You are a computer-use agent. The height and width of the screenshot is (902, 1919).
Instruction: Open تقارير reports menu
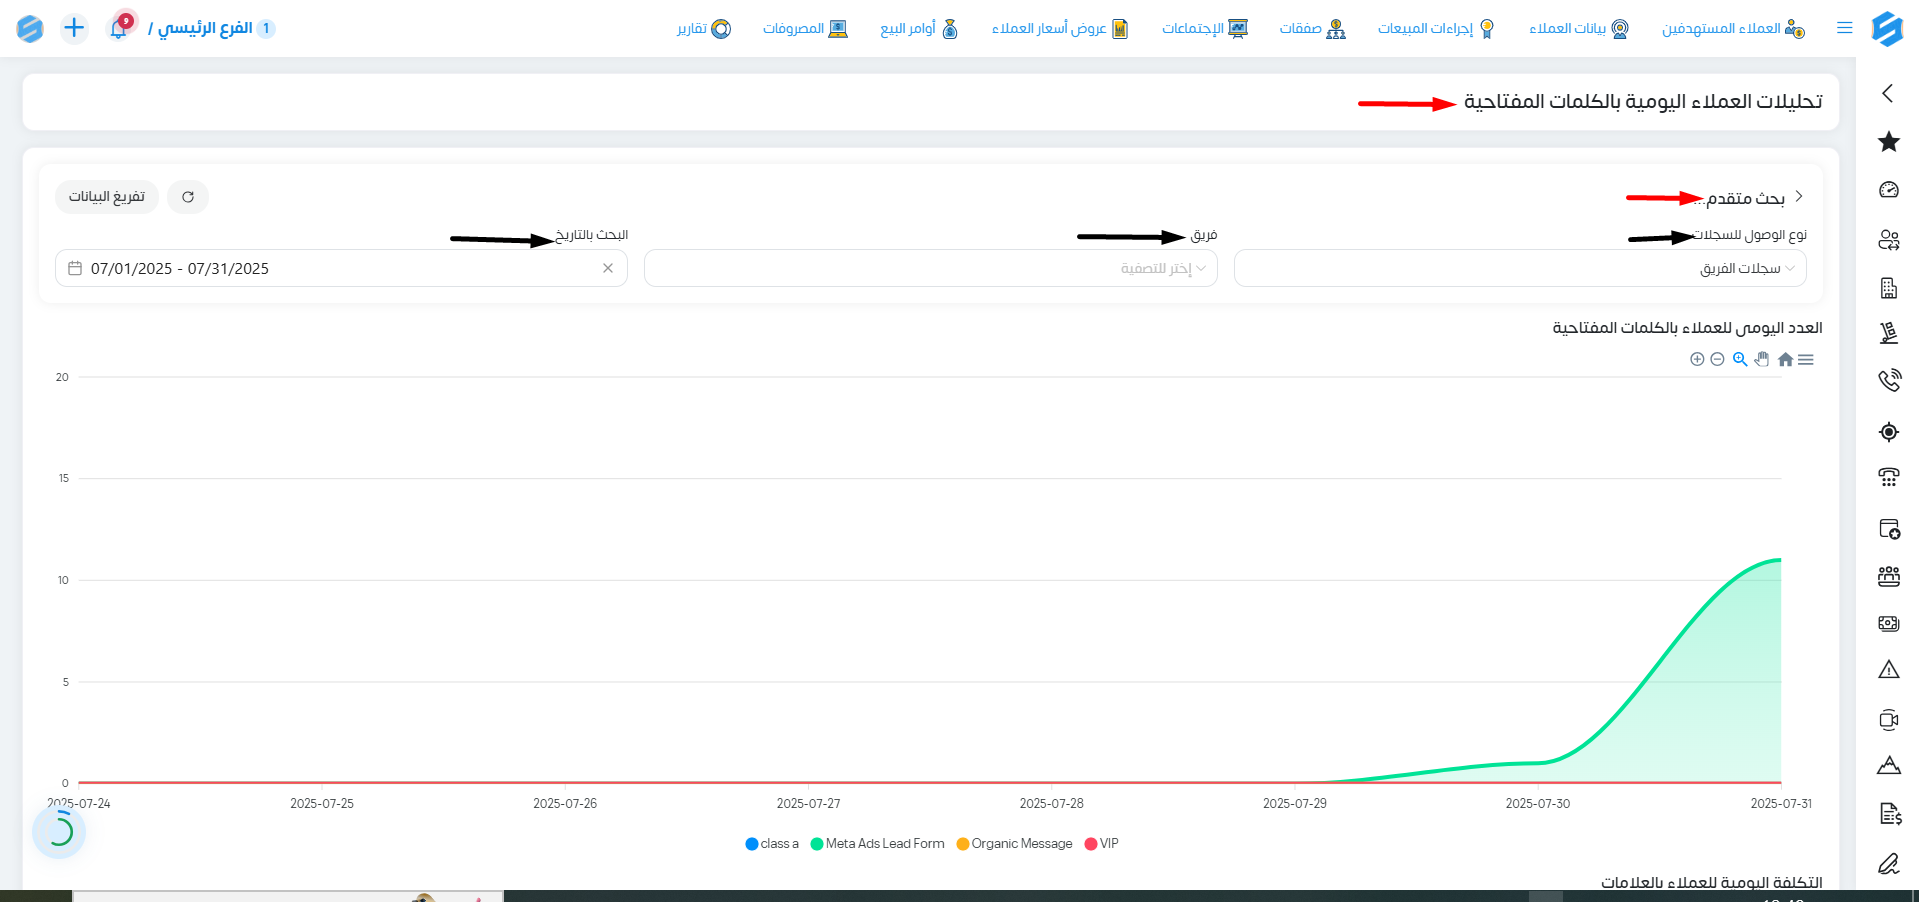pyautogui.click(x=704, y=28)
